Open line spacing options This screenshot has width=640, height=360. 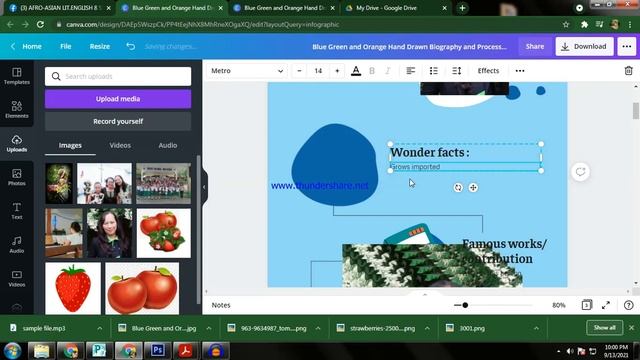456,71
